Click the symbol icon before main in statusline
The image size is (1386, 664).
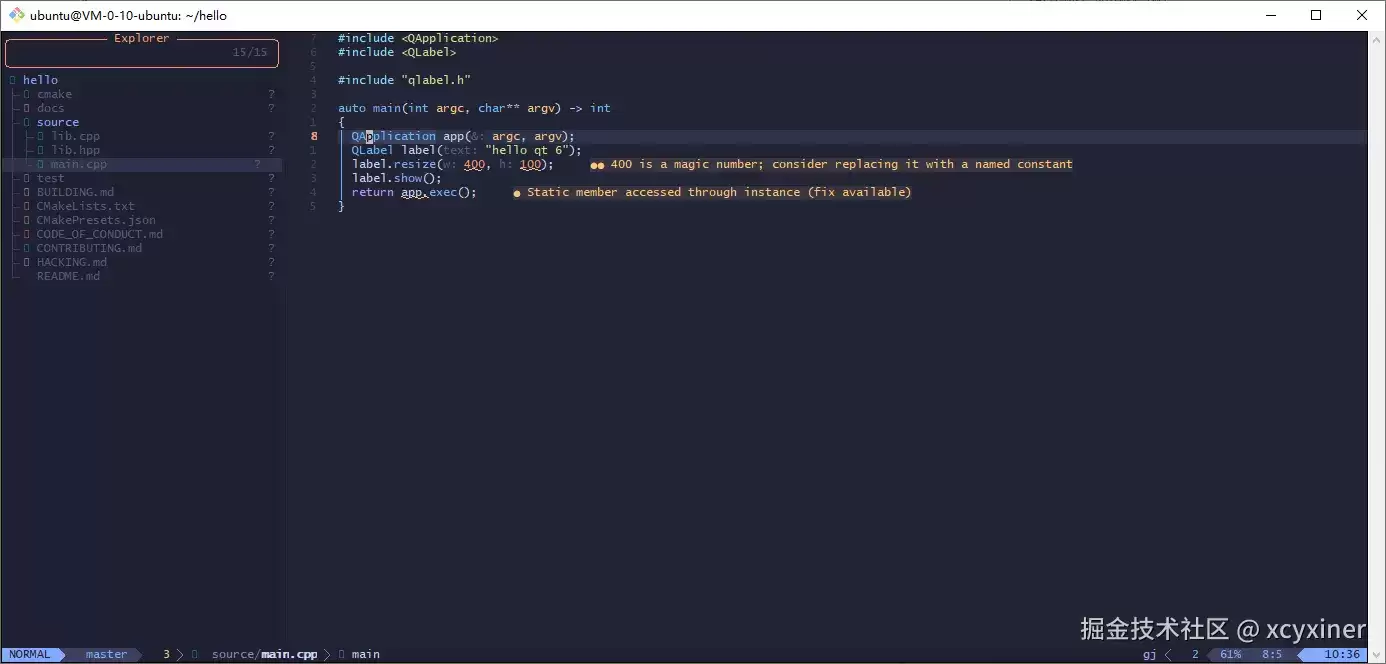pos(342,654)
